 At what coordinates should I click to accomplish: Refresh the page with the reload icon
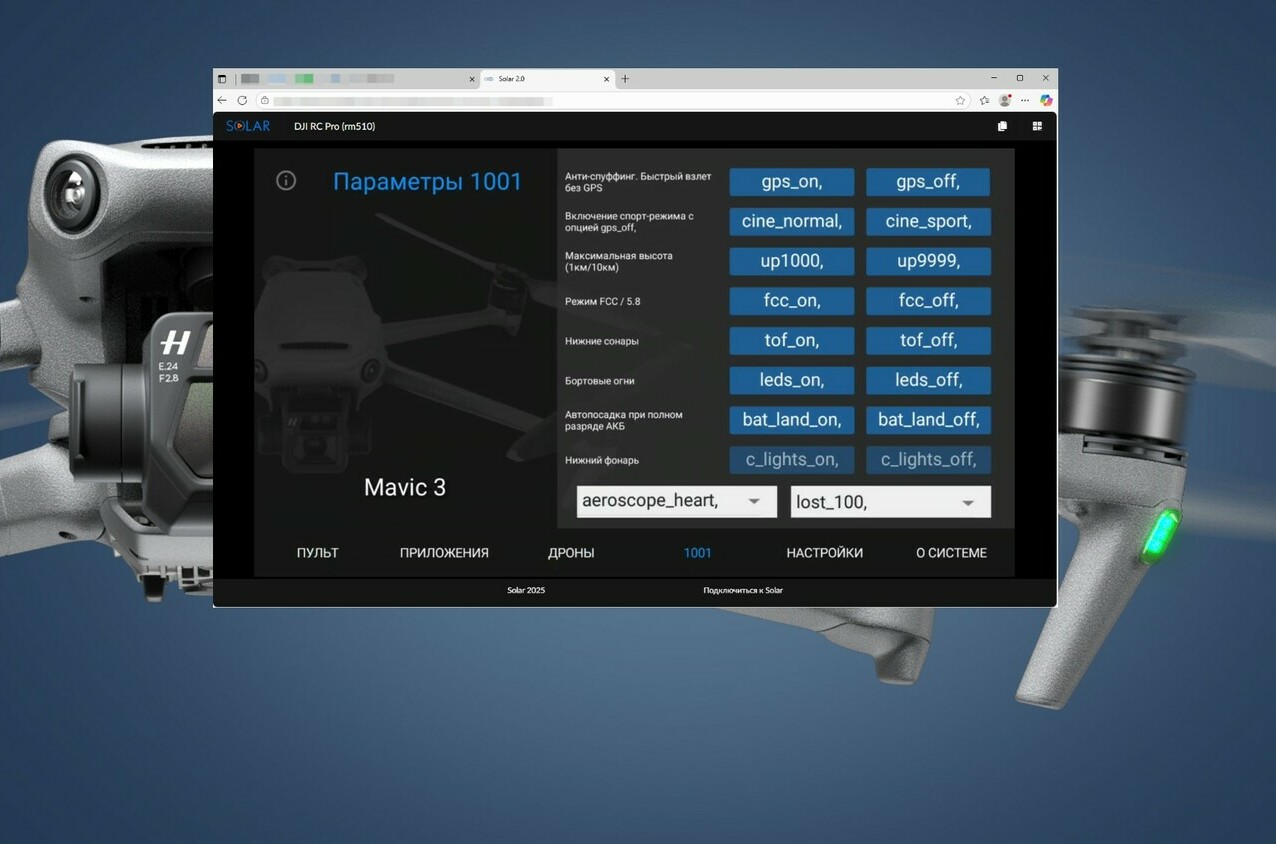pyautogui.click(x=242, y=101)
